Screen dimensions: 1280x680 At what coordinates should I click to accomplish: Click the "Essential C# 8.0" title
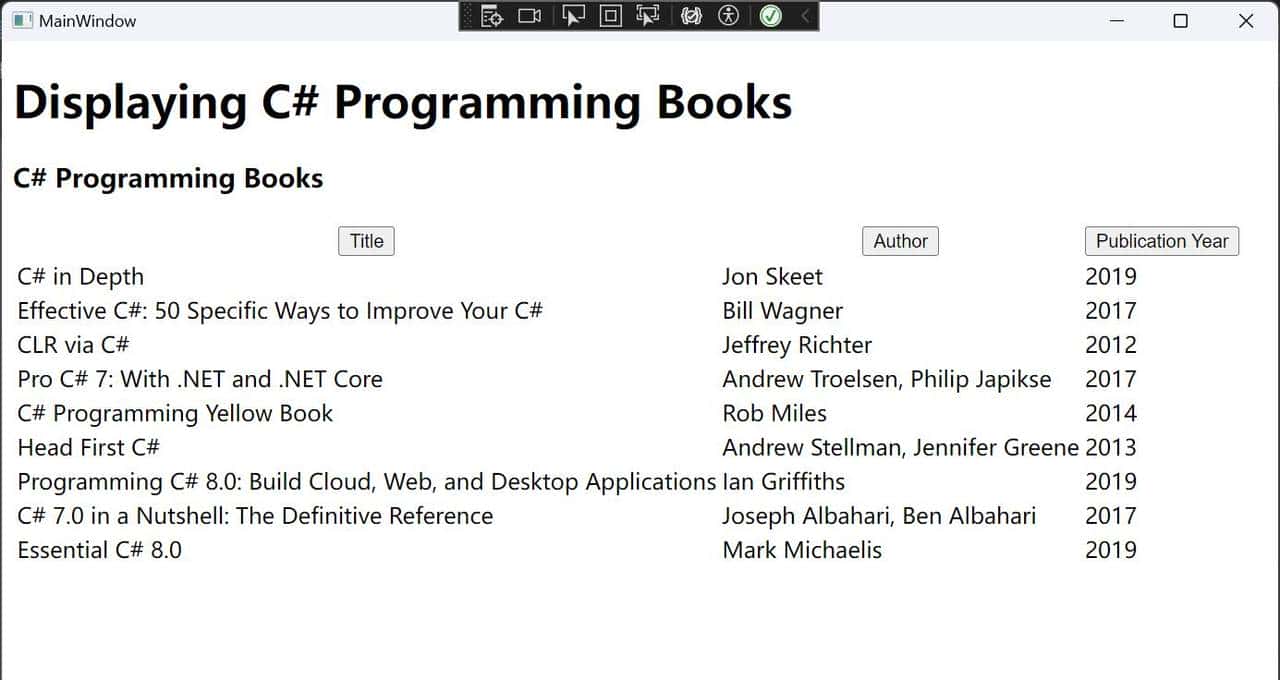coord(99,550)
